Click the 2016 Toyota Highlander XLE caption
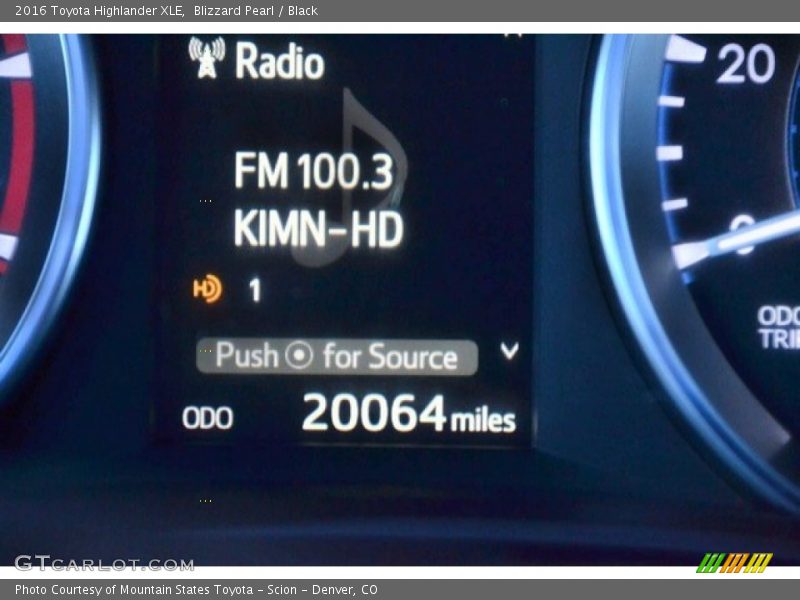 coord(99,11)
